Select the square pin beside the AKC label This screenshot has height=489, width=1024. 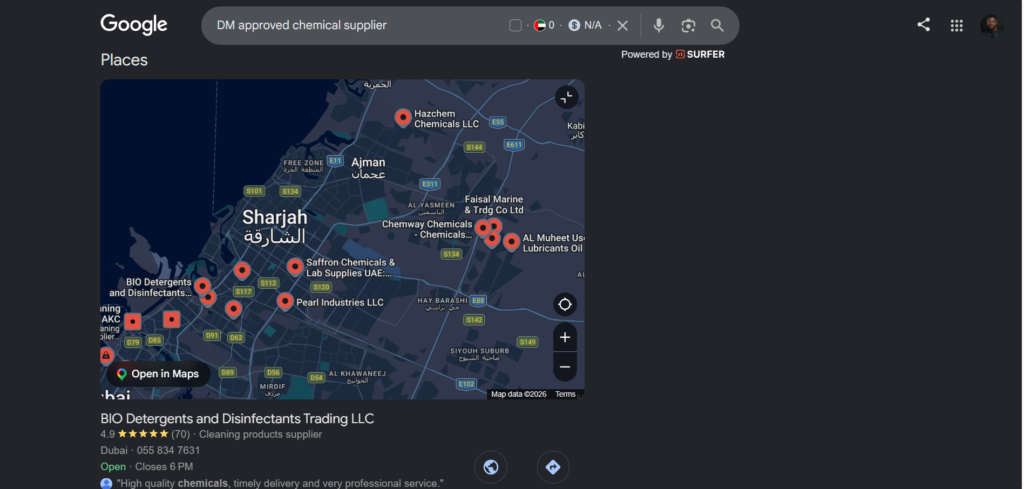coord(133,321)
